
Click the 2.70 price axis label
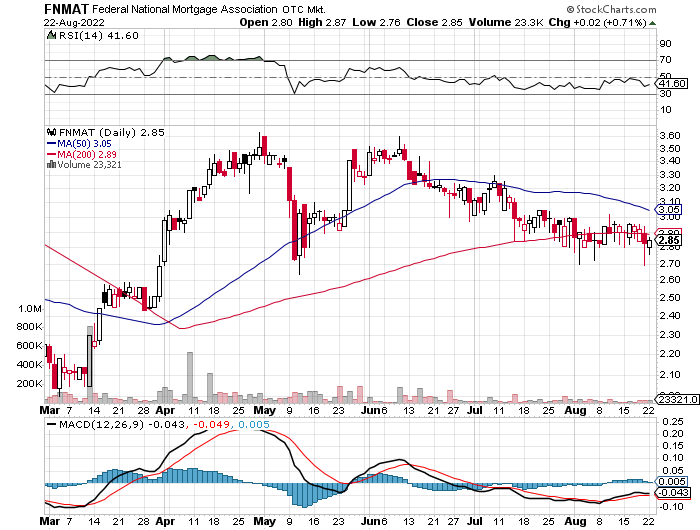pyautogui.click(x=670, y=263)
